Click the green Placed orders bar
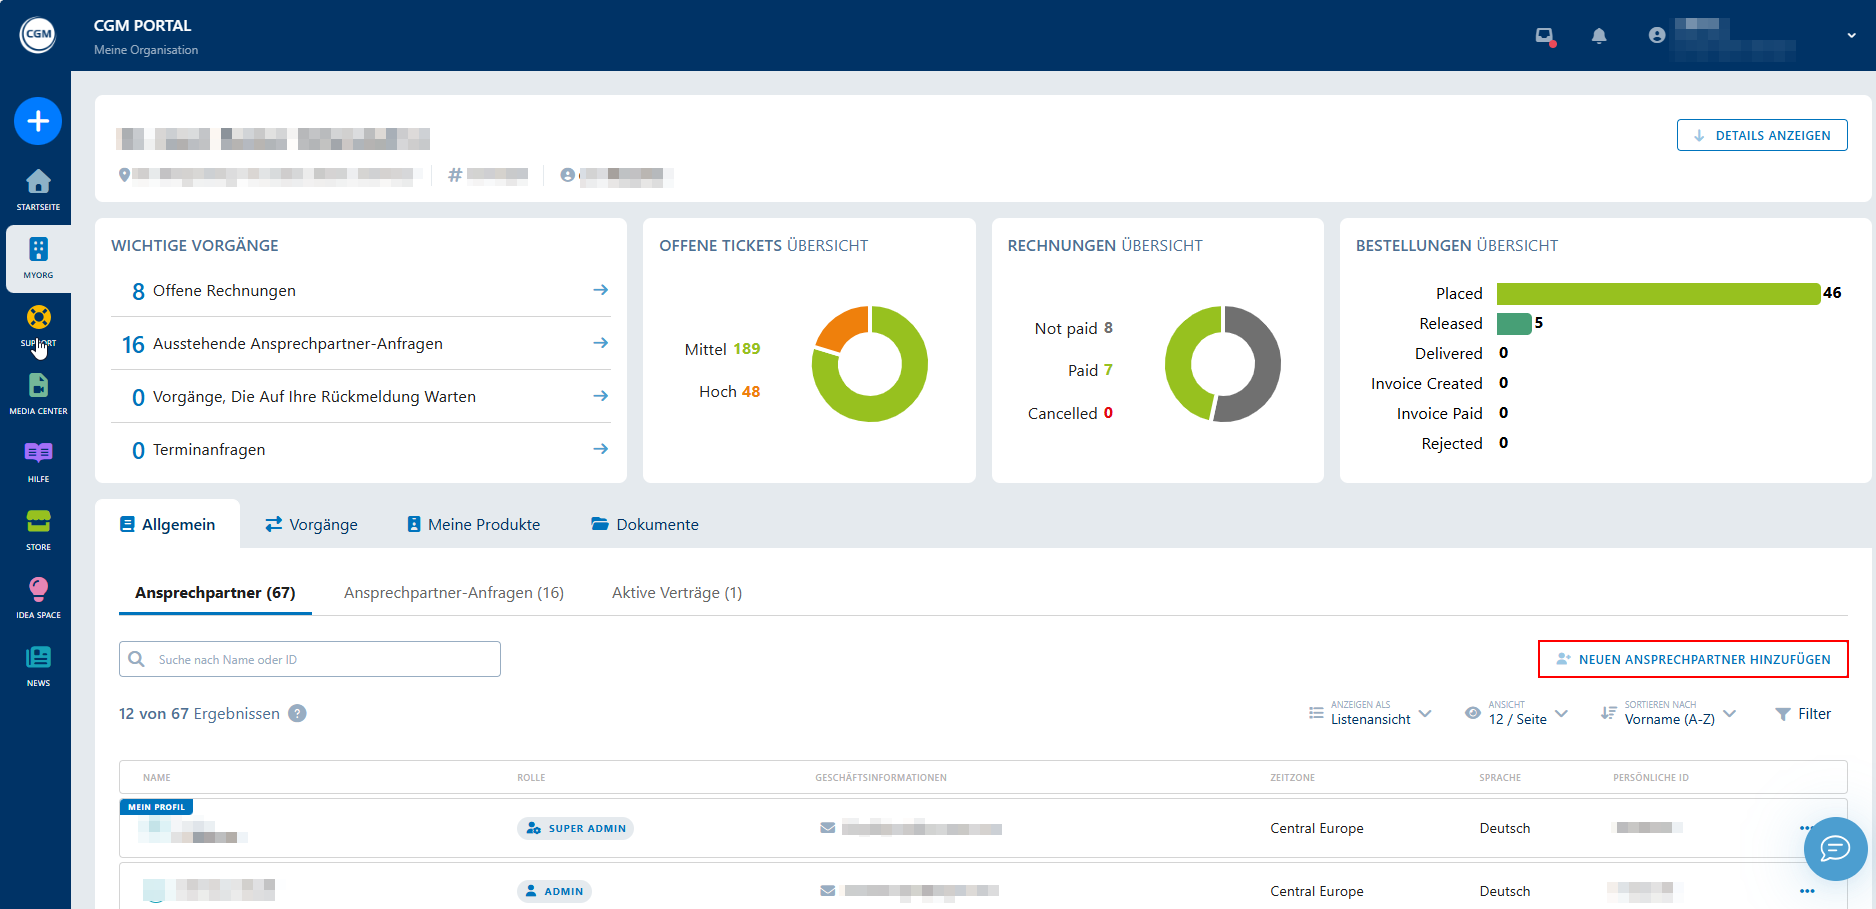Screen dimensions: 1876x909 (x=1658, y=293)
